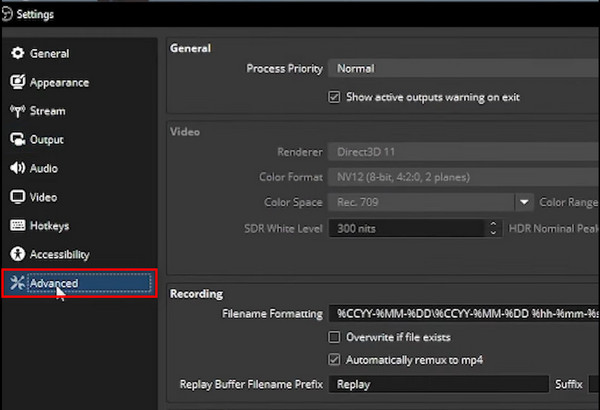Screen dimensions: 600x410
Task: Switch to the Output settings tab
Action: (x=46, y=140)
